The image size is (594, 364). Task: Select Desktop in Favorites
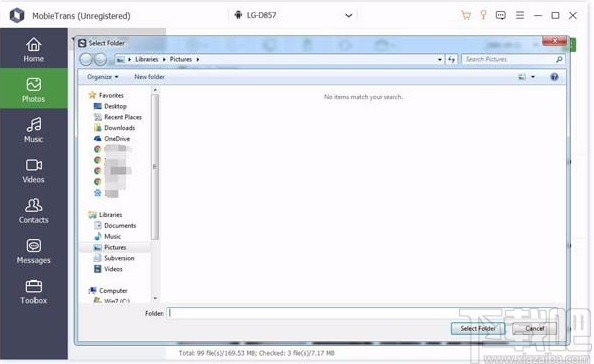[115, 106]
